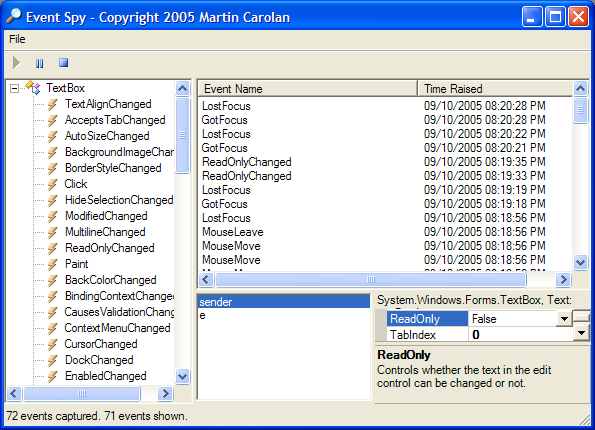The width and height of the screenshot is (595, 430).
Task: Click tree vertical scrollbar thumb
Action: click(183, 135)
